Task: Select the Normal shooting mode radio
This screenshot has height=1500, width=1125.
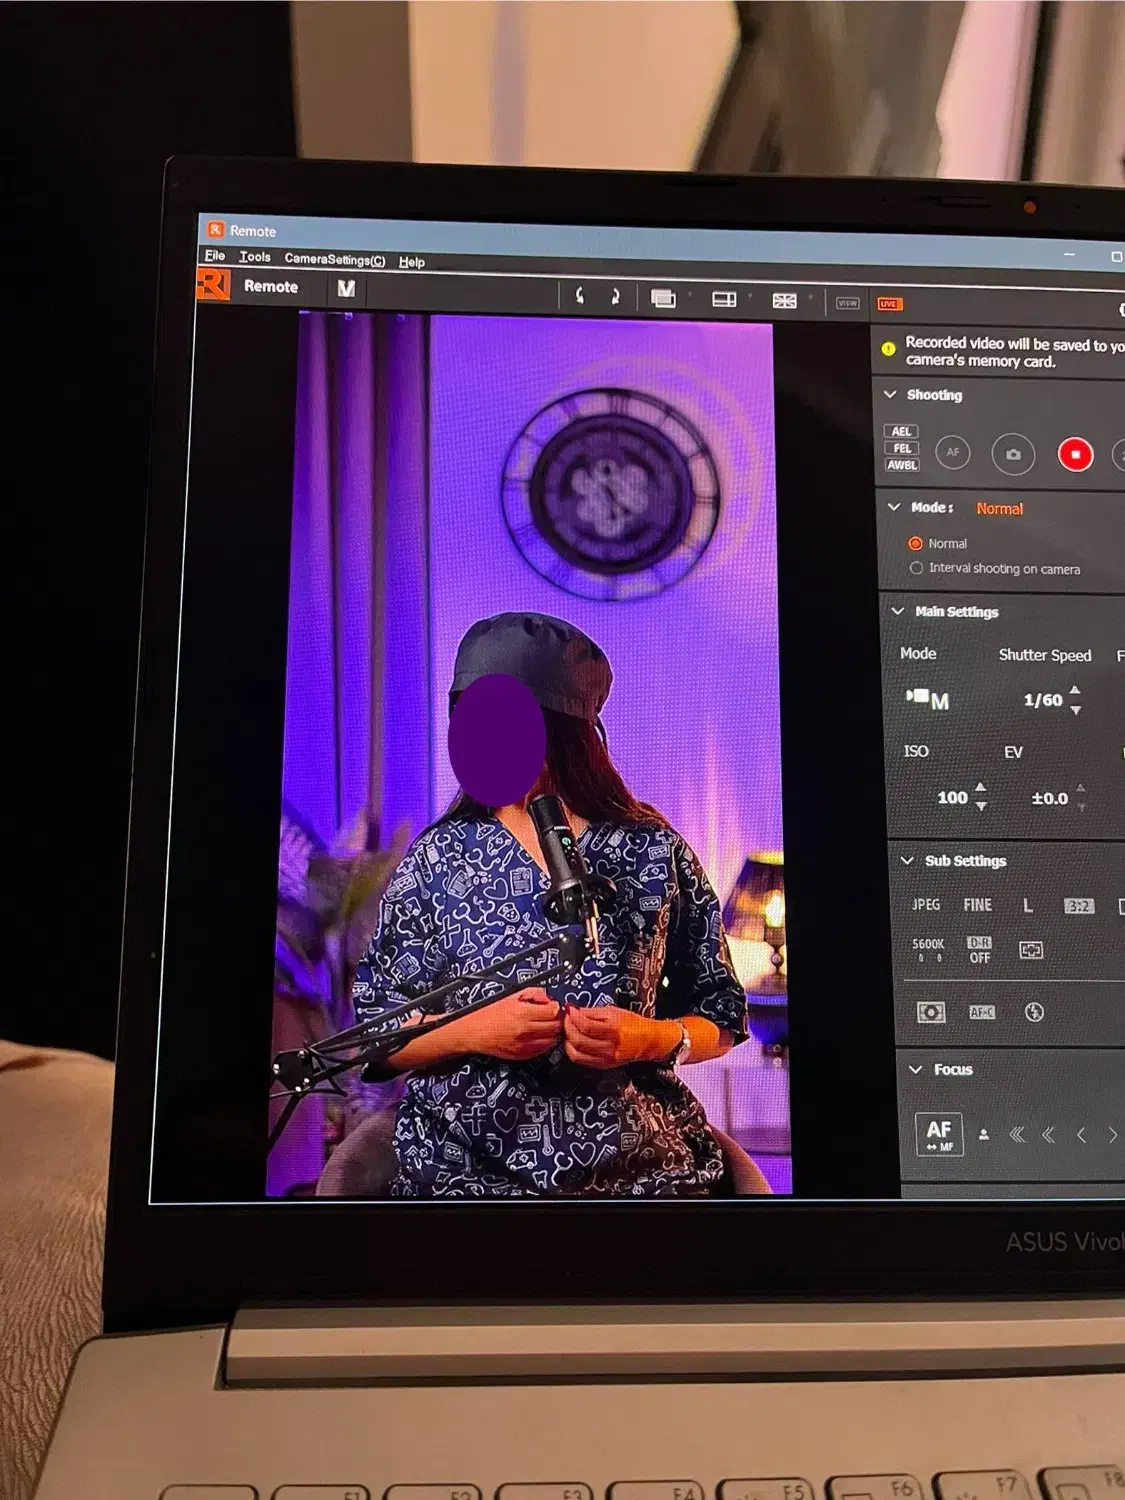Action: tap(915, 544)
